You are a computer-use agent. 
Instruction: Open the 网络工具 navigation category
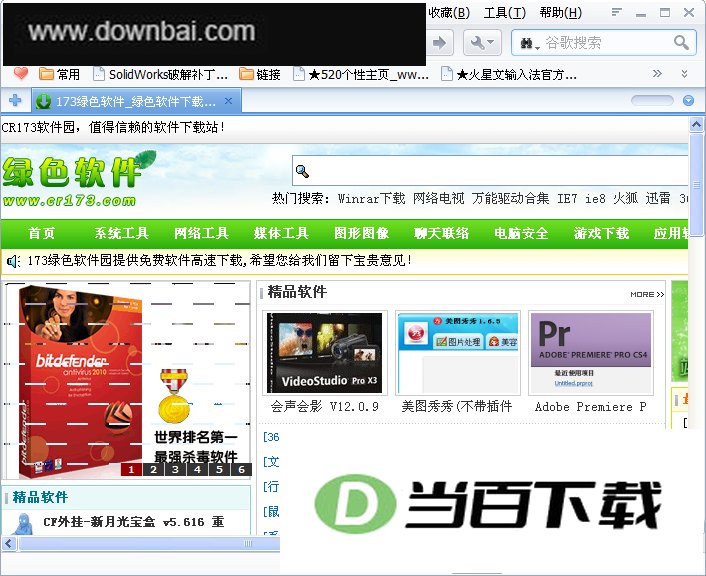pos(201,233)
